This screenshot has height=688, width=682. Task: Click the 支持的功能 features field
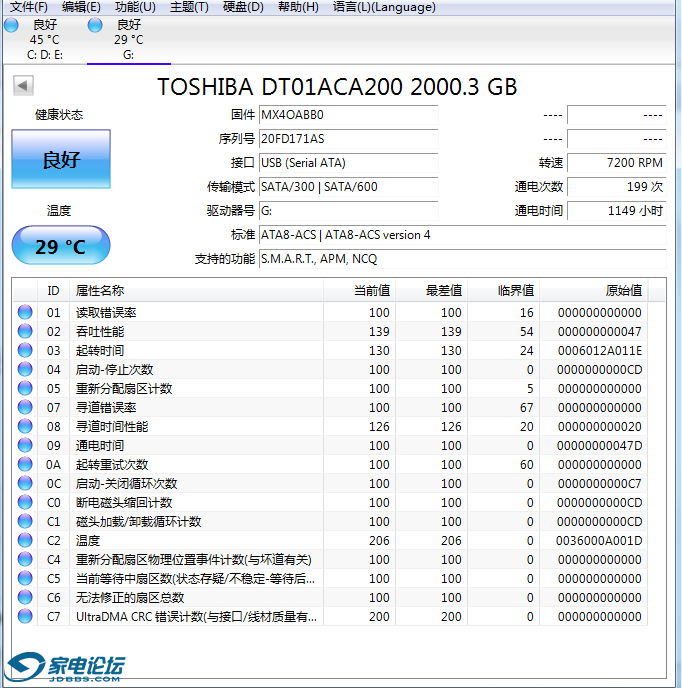point(463,259)
